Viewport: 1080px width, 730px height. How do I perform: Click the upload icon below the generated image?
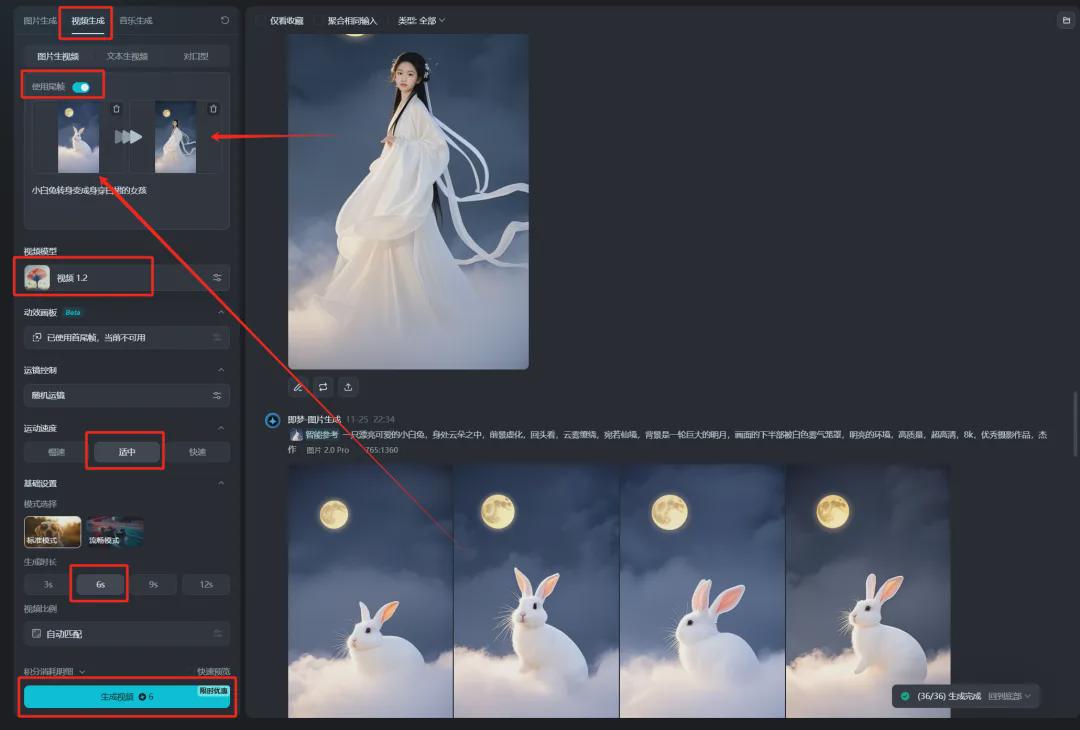click(x=348, y=388)
